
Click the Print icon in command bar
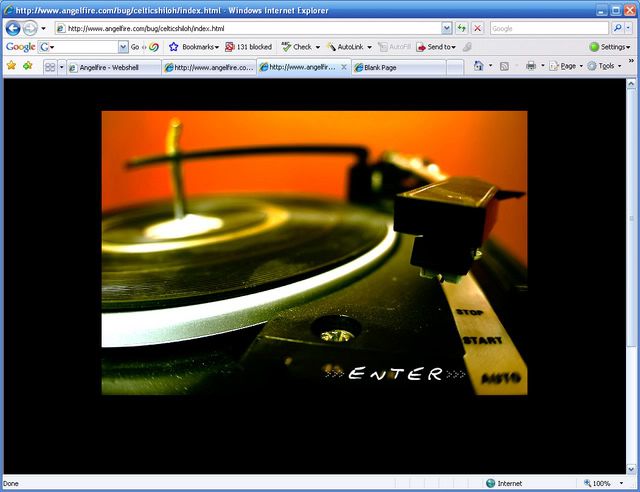(531, 66)
